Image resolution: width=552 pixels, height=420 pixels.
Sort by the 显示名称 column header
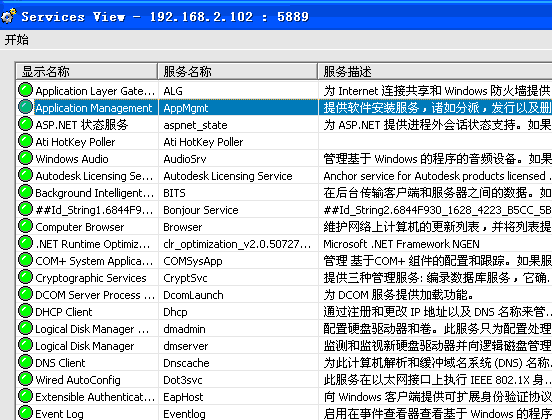[87, 71]
